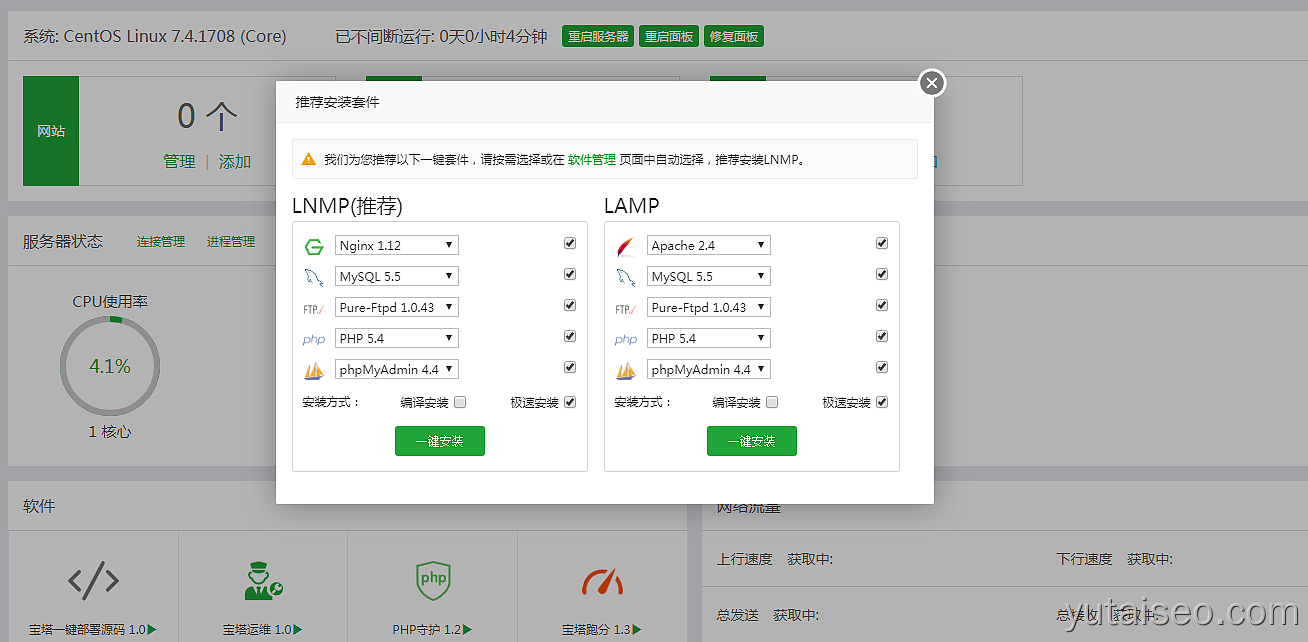Image resolution: width=1308 pixels, height=642 pixels.
Task: Click the MySQL dolphin icon in LAMP
Action: [x=626, y=277]
